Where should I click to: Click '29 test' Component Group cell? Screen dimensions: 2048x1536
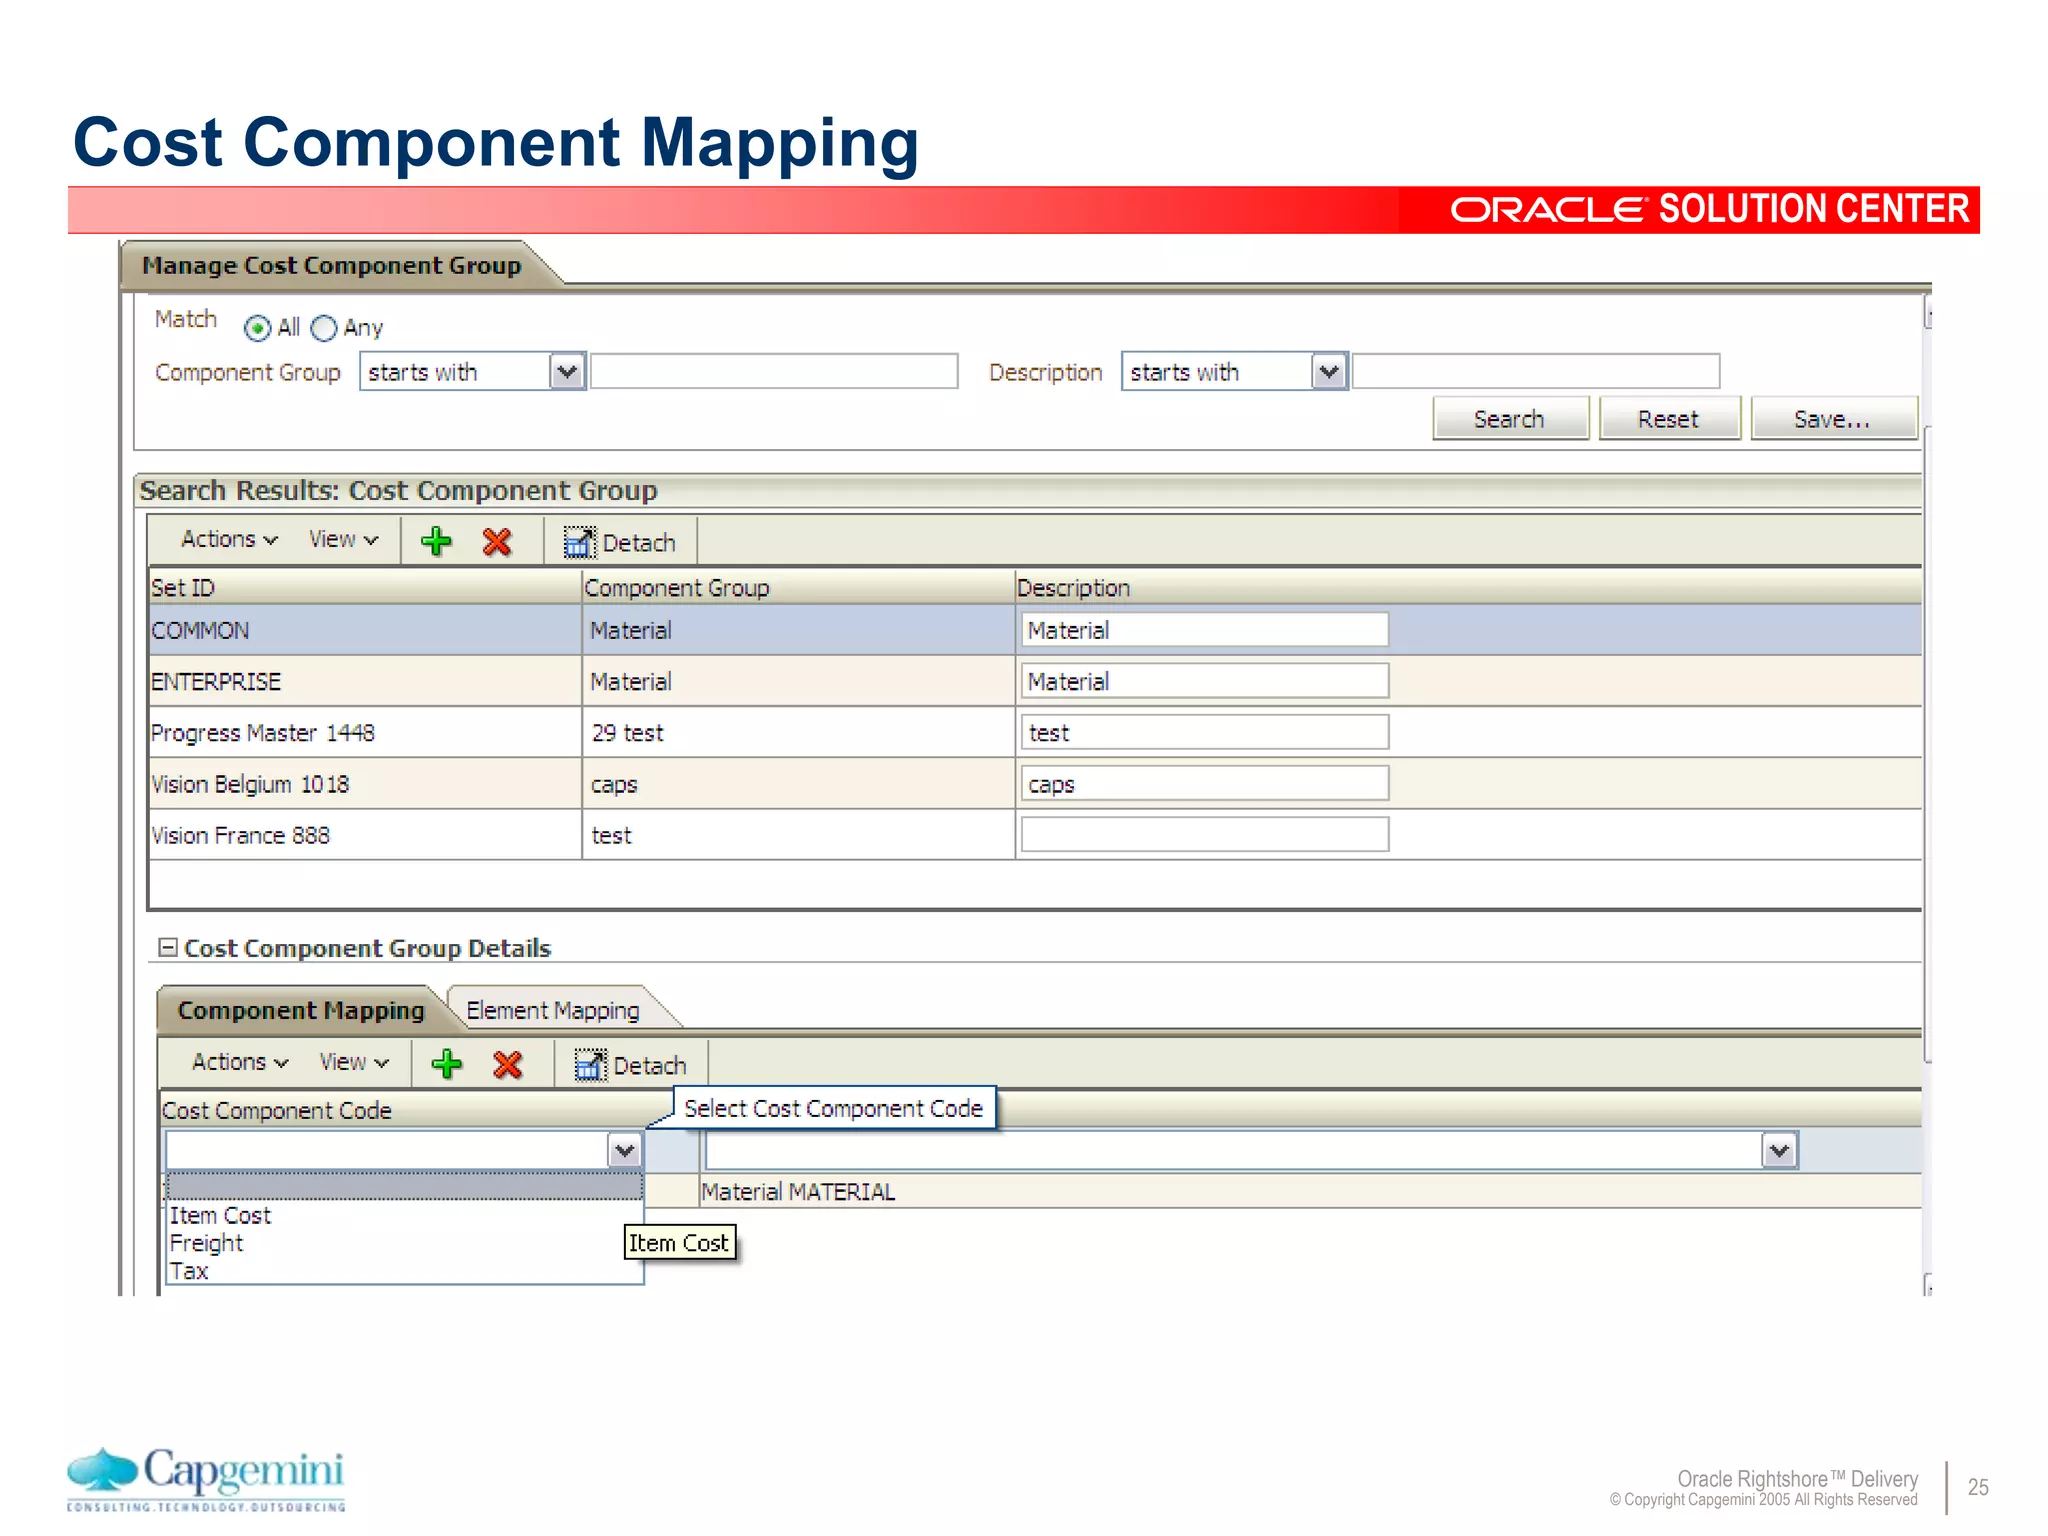(798, 733)
